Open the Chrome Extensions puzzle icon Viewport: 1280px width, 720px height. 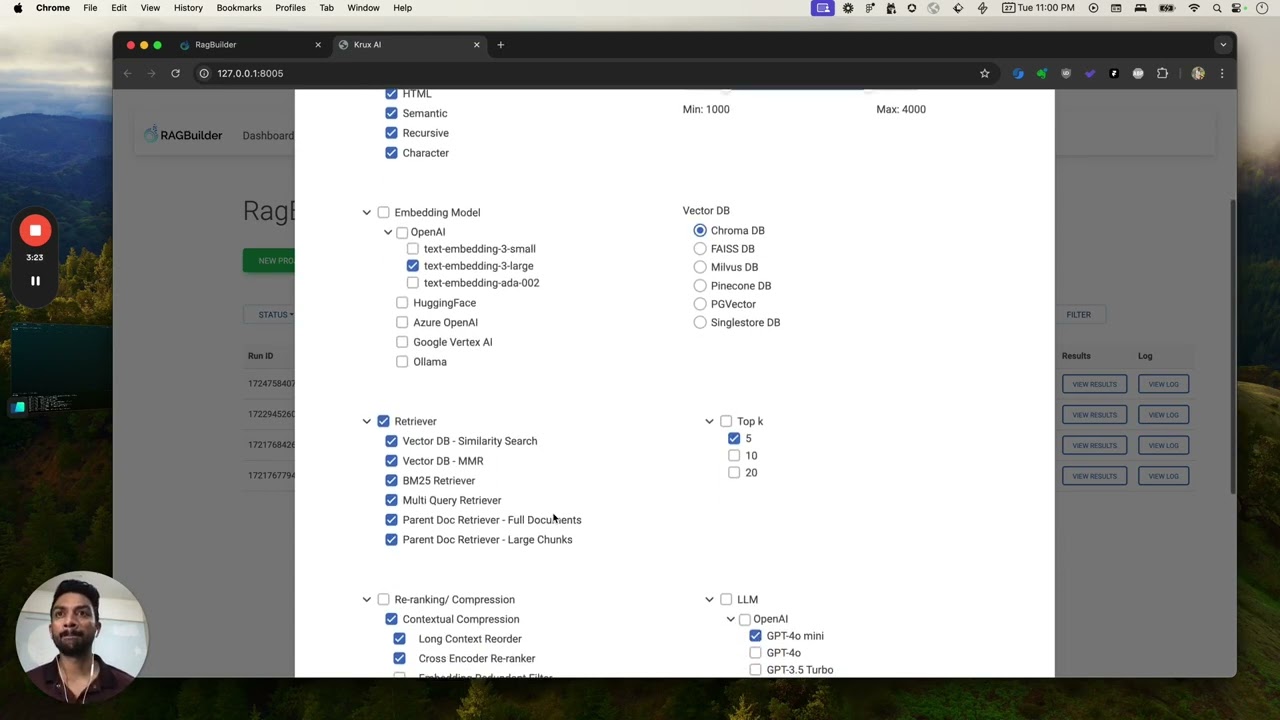tap(1162, 73)
